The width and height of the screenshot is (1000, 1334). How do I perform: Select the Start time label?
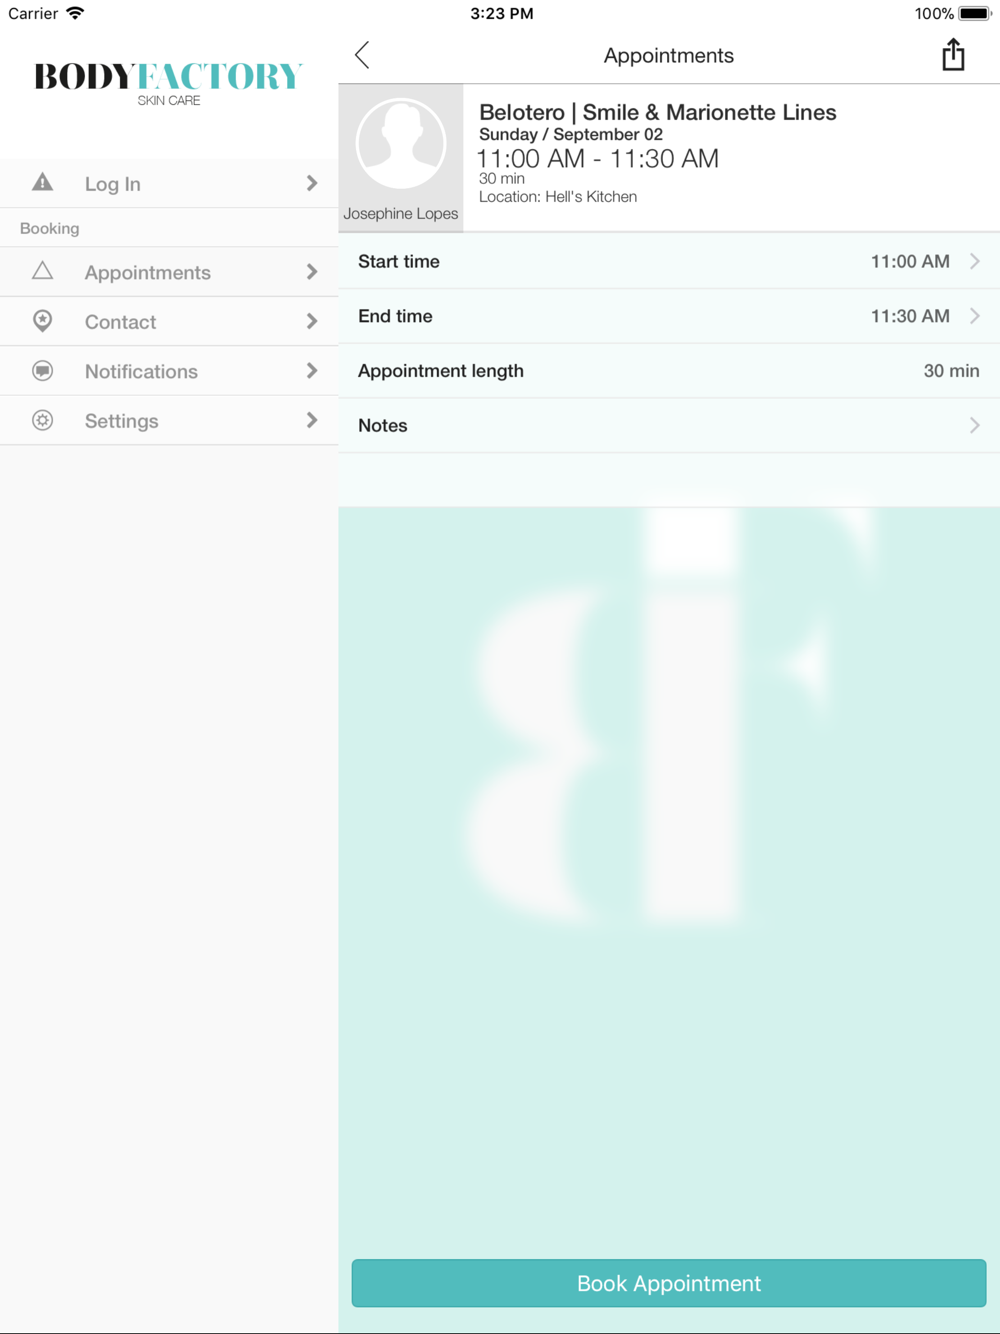pos(399,261)
